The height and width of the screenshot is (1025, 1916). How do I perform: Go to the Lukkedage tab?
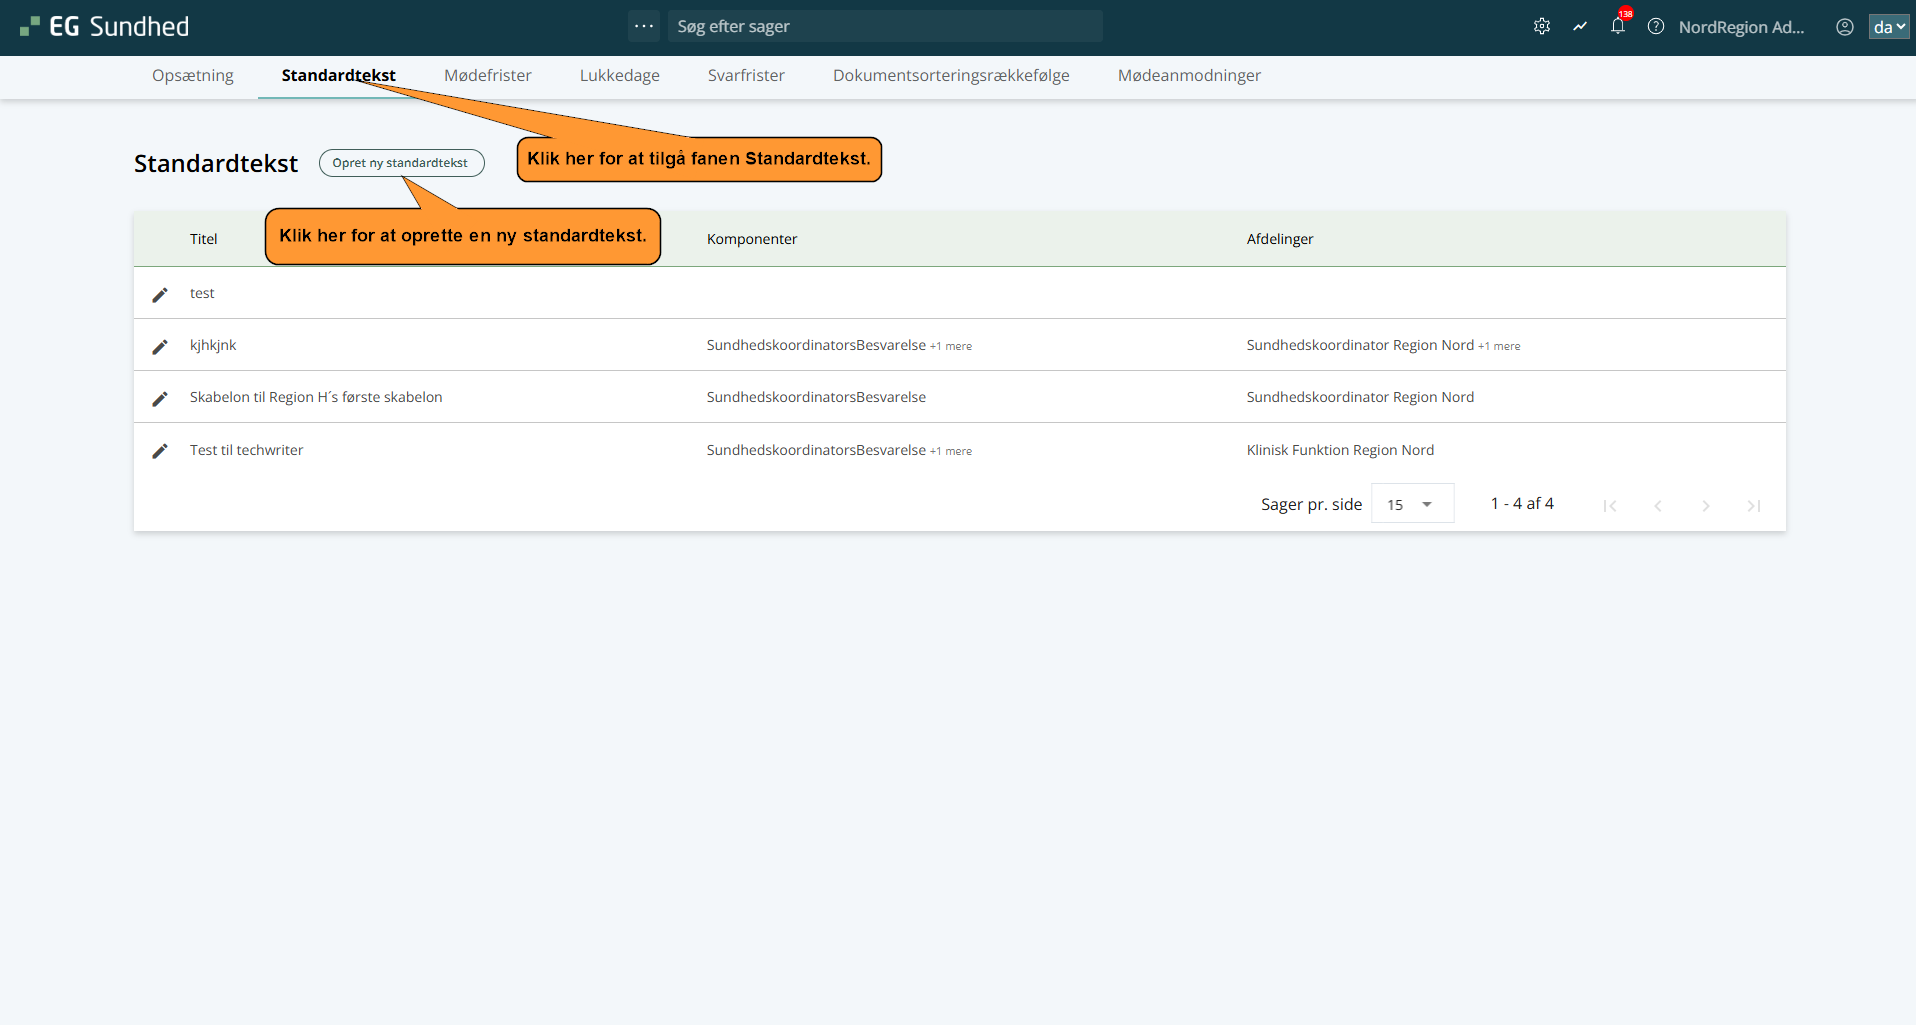[x=619, y=76]
